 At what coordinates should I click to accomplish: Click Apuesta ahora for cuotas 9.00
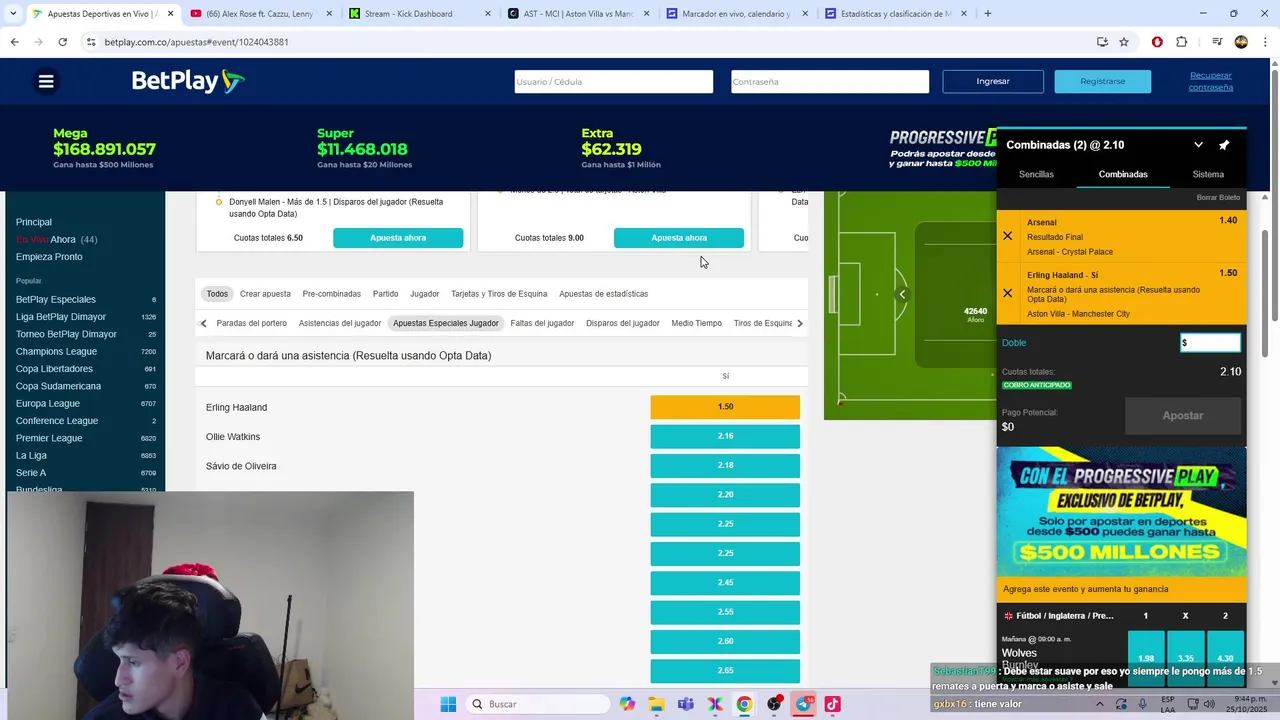(679, 238)
